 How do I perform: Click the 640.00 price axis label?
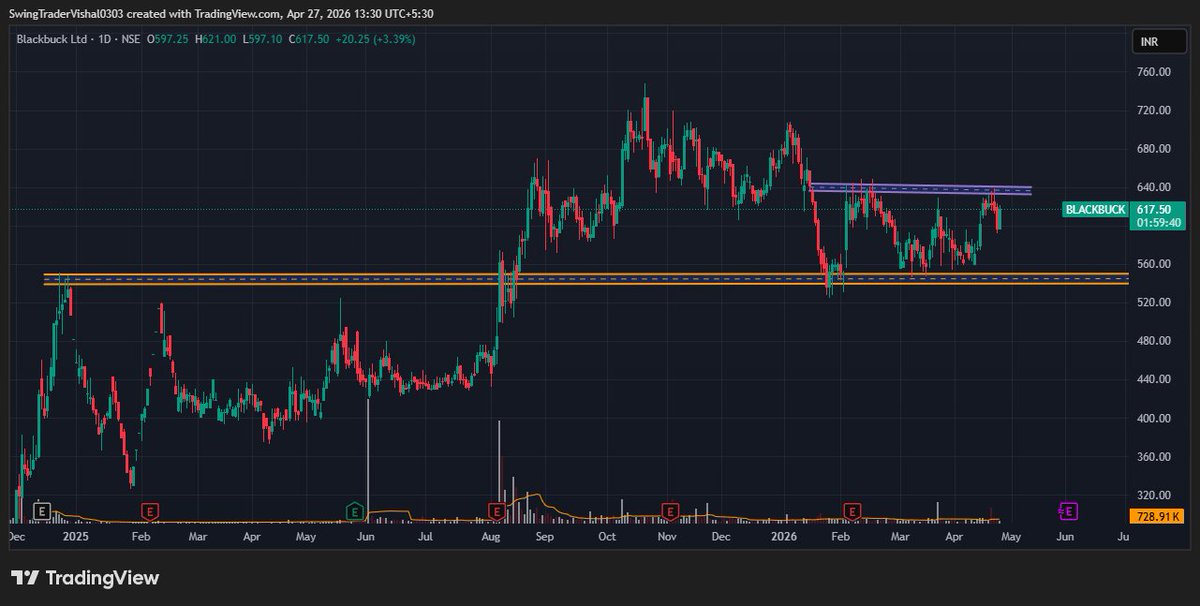[1153, 187]
